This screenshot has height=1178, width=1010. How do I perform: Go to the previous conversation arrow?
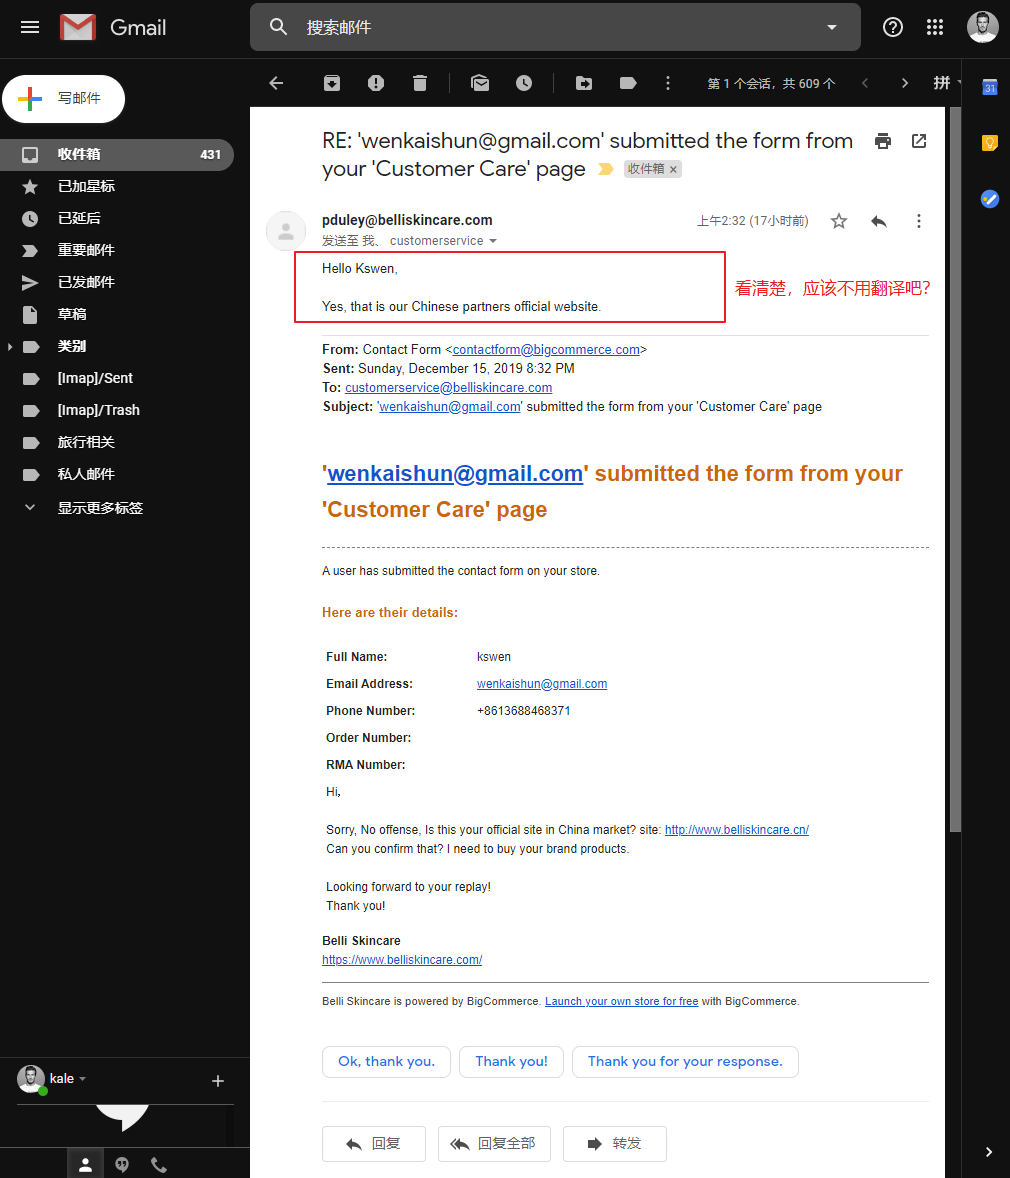pyautogui.click(x=865, y=83)
